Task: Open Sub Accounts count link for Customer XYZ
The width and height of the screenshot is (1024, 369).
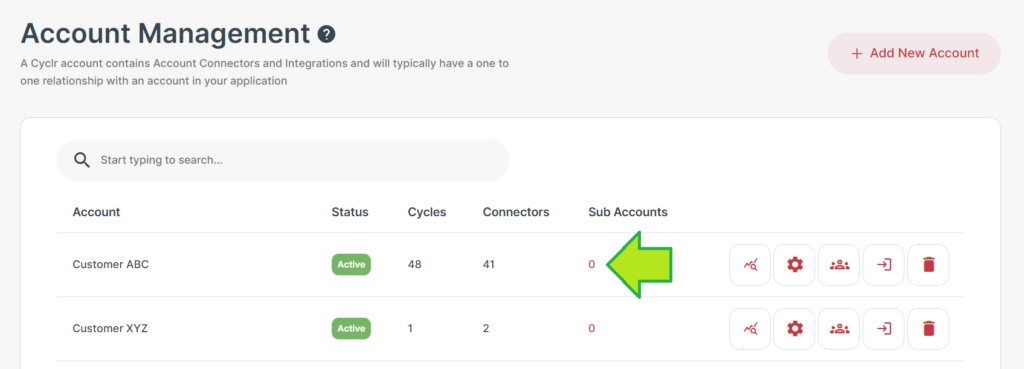Action: (592, 329)
